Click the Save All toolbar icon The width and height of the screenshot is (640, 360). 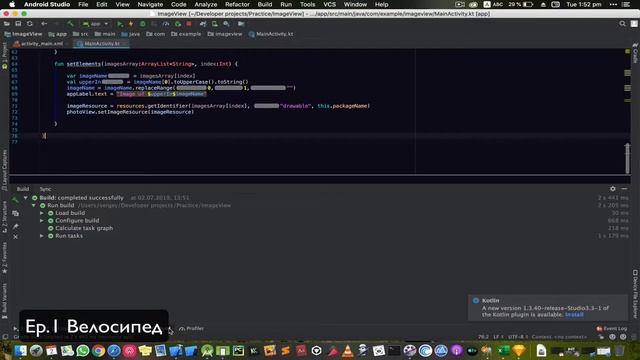coord(18,24)
